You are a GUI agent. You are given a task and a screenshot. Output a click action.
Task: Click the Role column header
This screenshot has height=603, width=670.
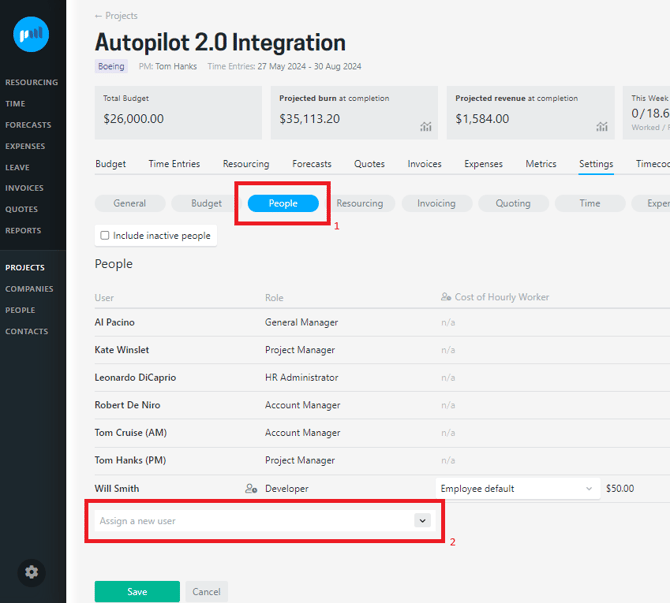274,297
